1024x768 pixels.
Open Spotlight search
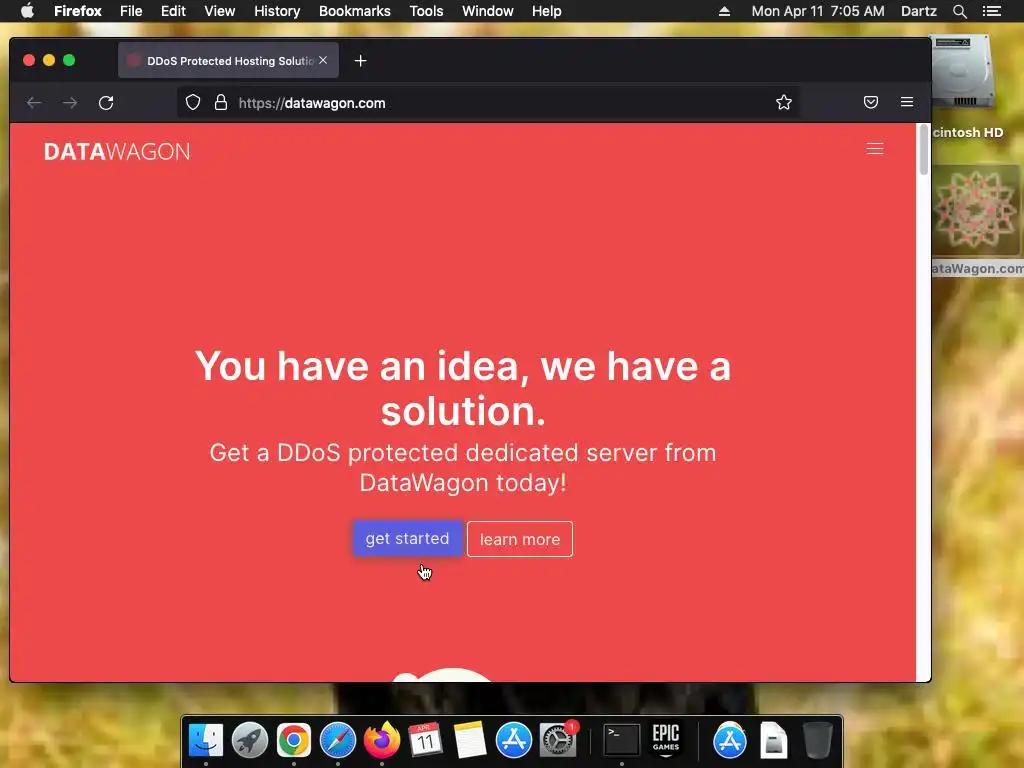[x=959, y=11]
